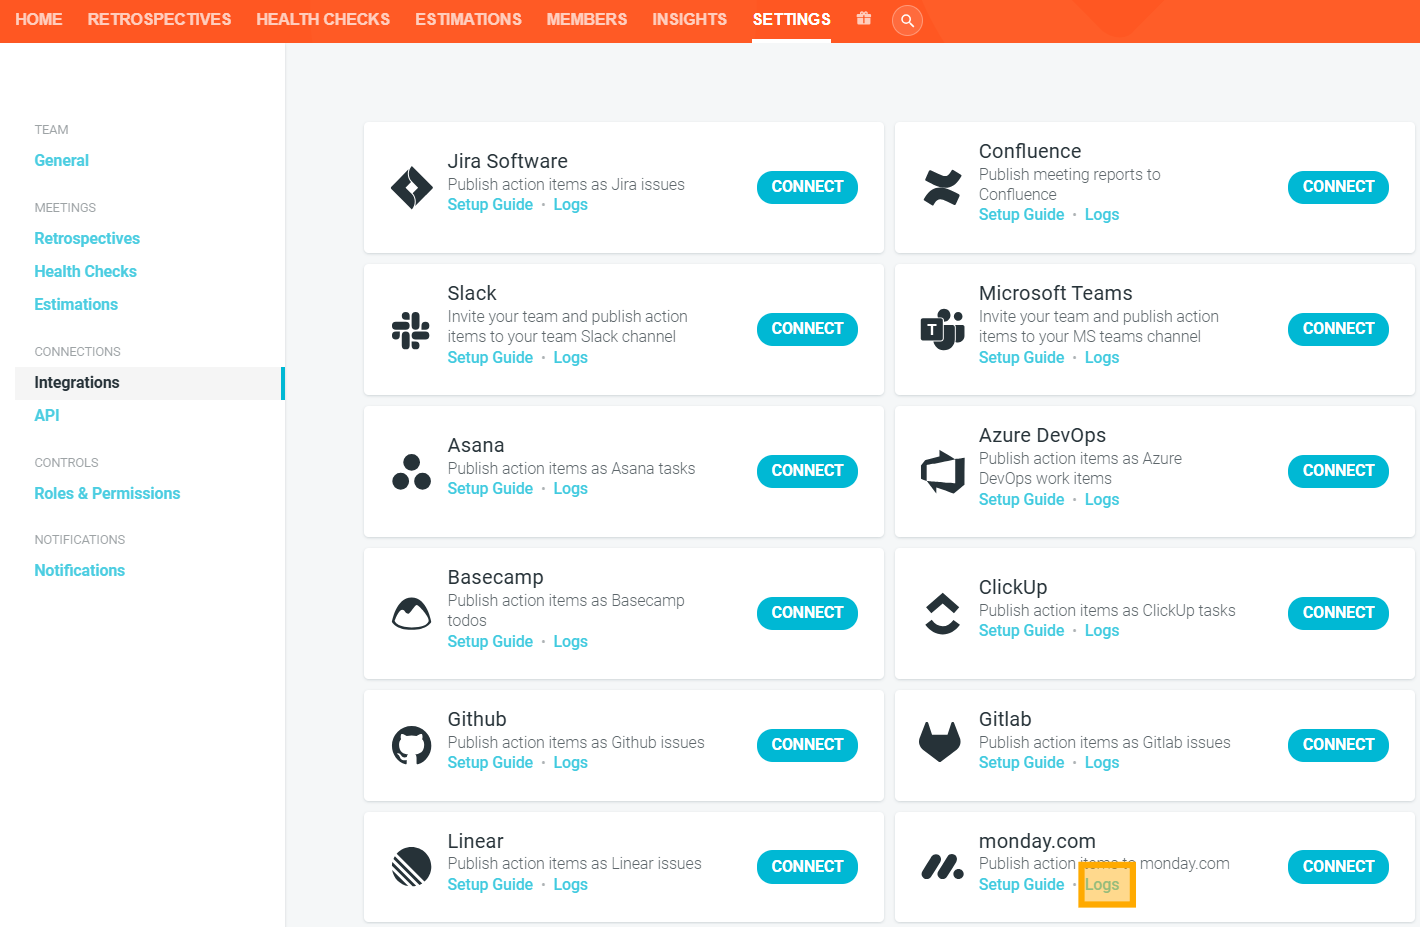Screen dimensions: 1420x927
Task: Click the Gitlab logo icon
Action: pyautogui.click(x=939, y=741)
